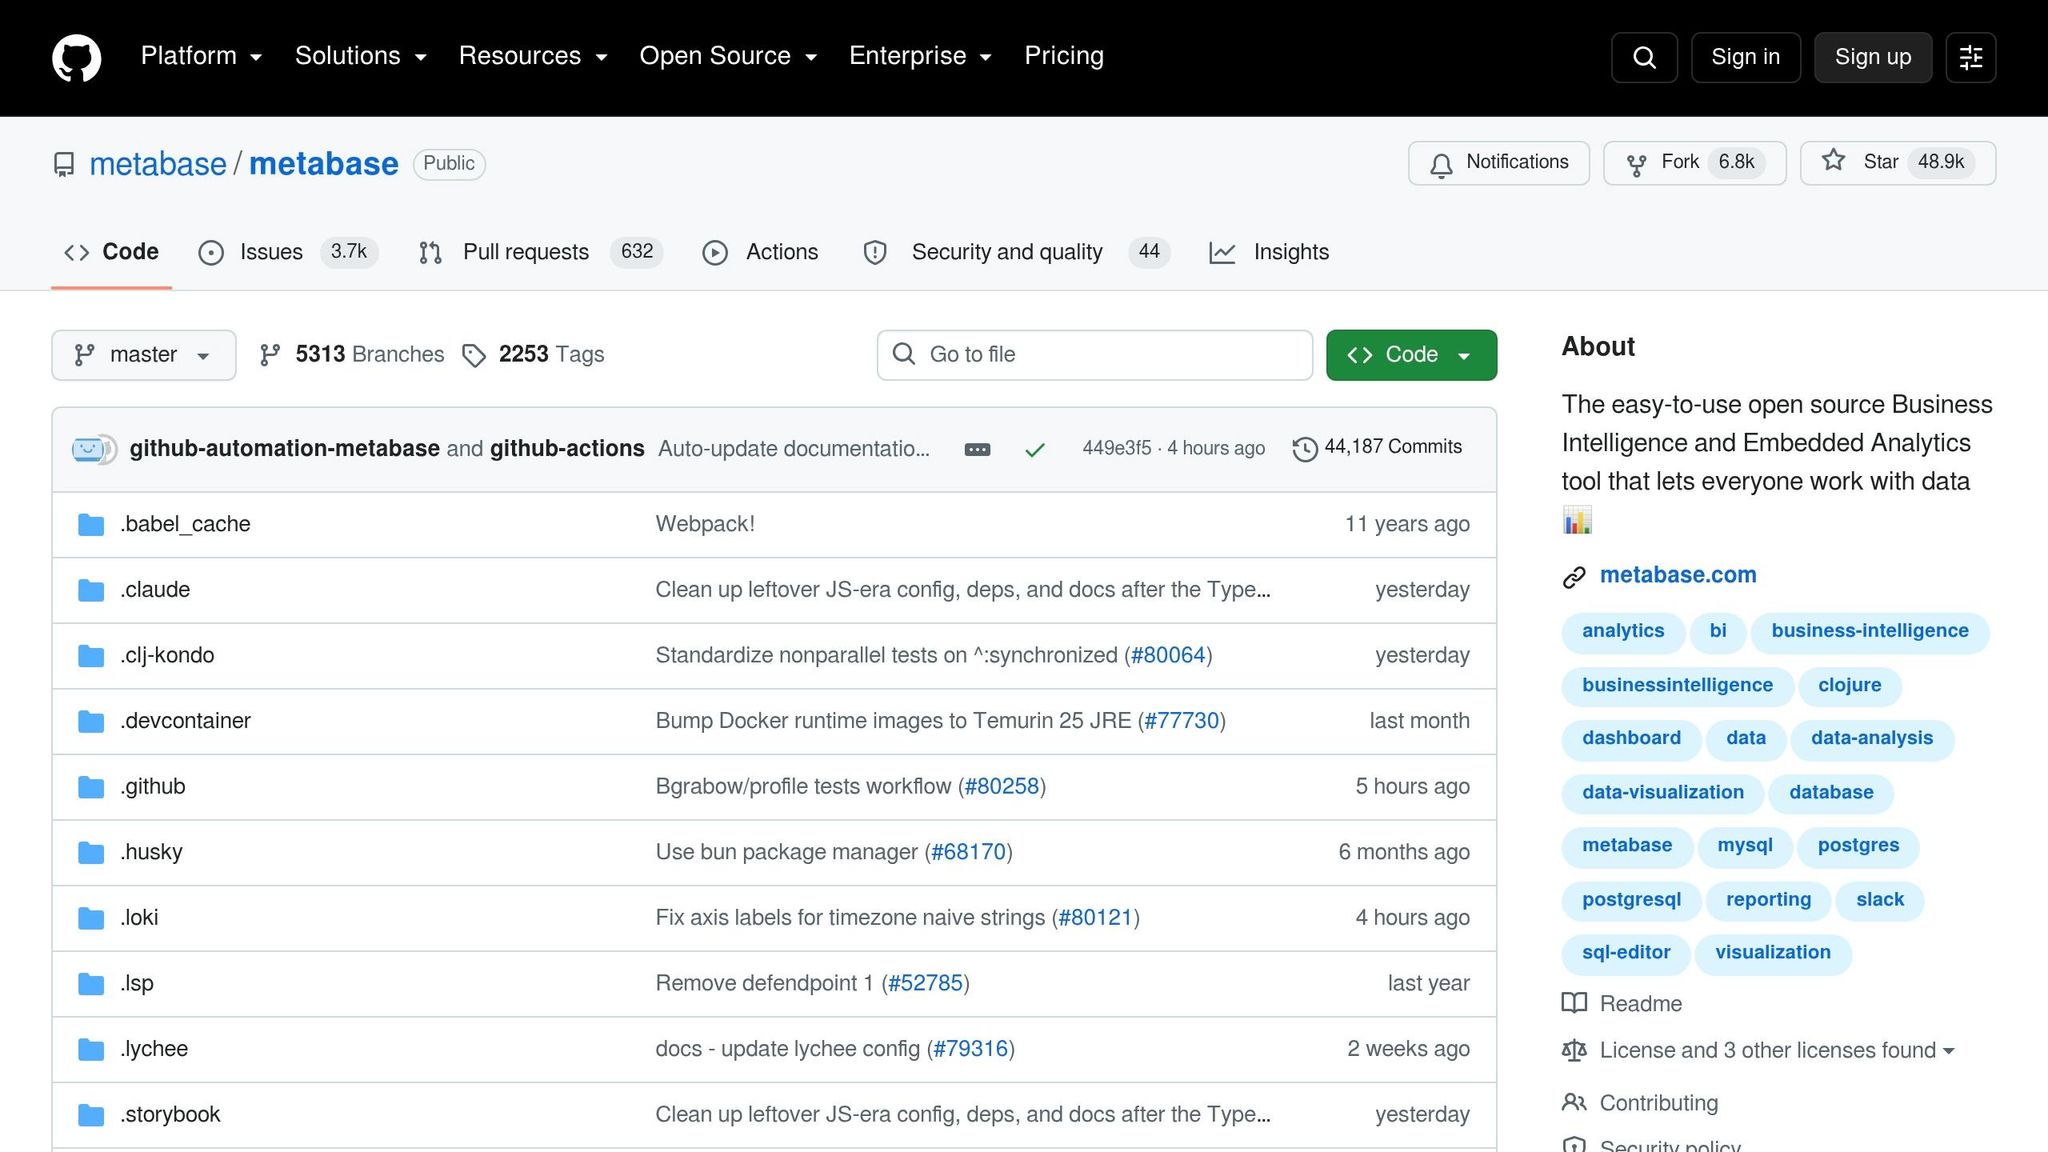Click the .husky folder icon
This screenshot has width=2048, height=1152.
click(91, 853)
